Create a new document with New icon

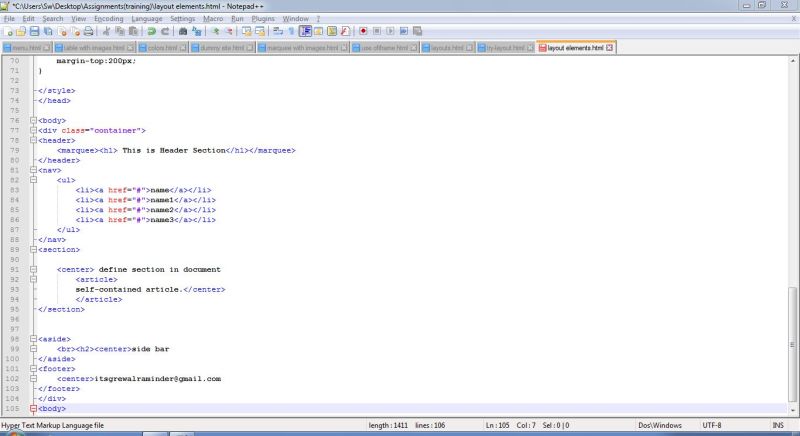point(8,32)
